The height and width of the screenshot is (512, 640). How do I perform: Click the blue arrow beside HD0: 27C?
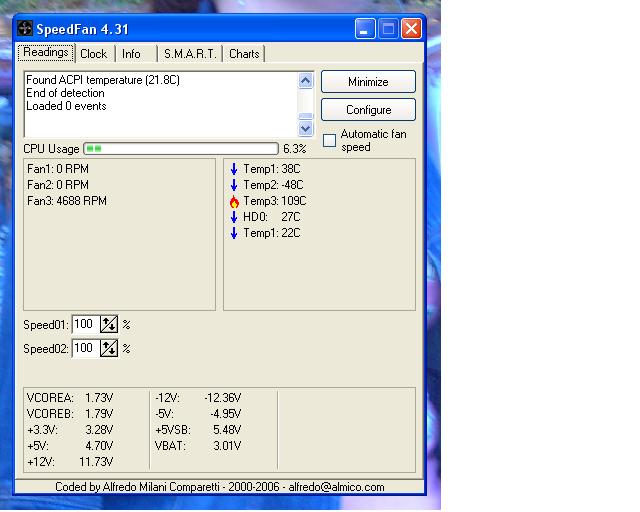(234, 217)
